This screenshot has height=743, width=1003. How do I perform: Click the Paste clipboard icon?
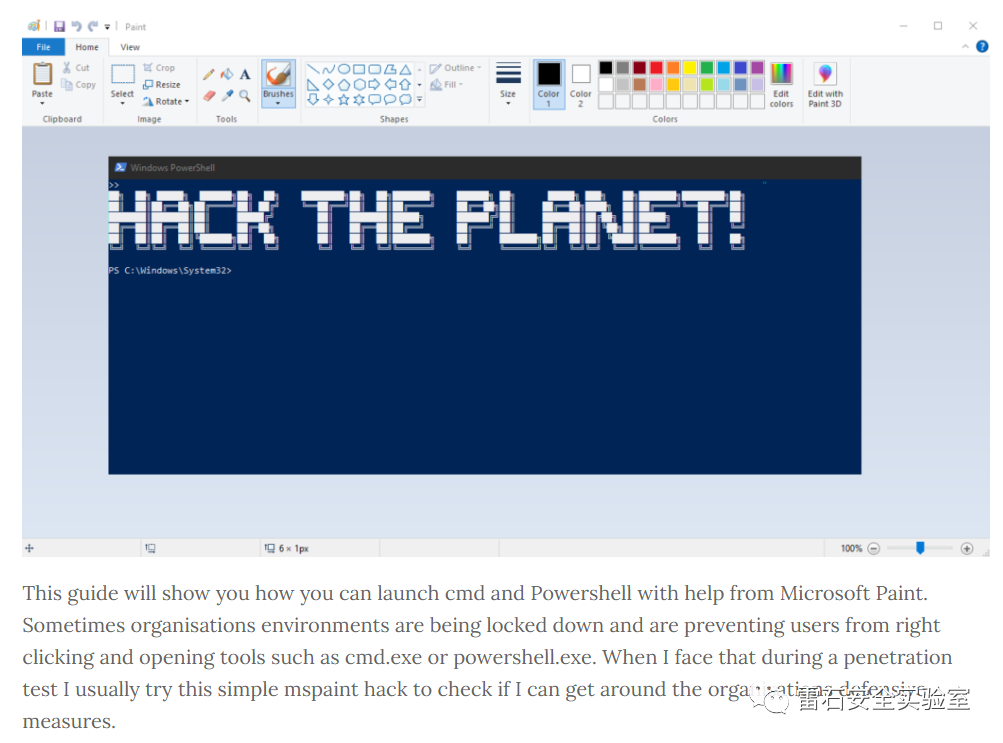point(42,74)
